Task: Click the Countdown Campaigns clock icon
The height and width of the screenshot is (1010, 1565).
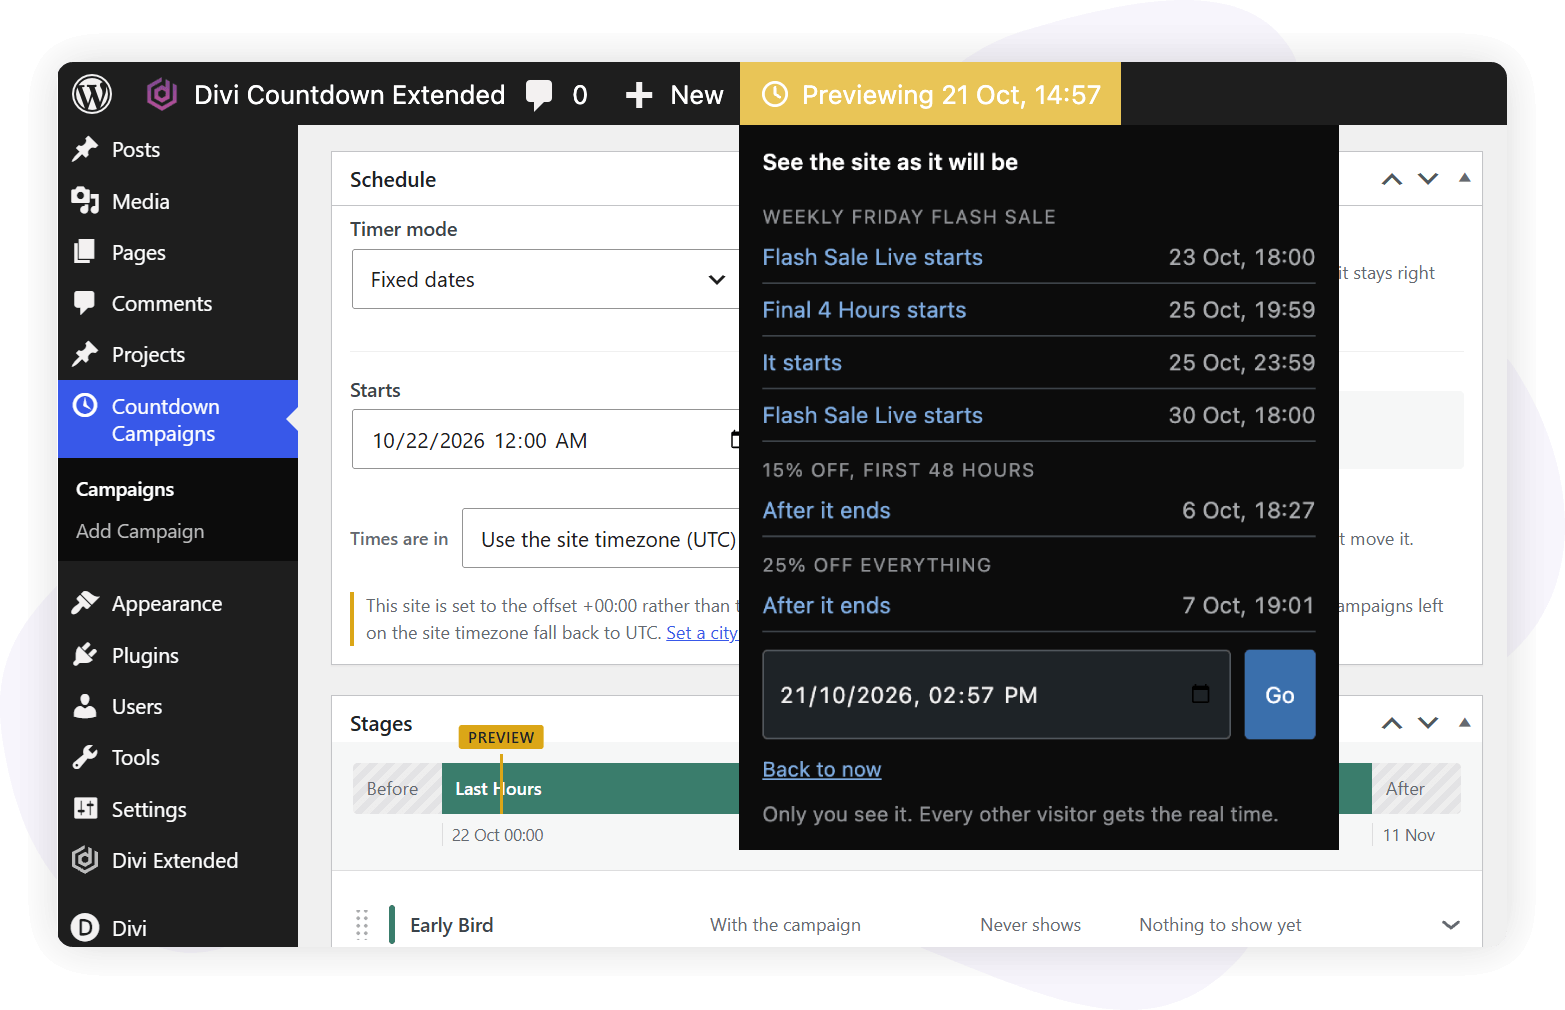Action: coord(85,405)
